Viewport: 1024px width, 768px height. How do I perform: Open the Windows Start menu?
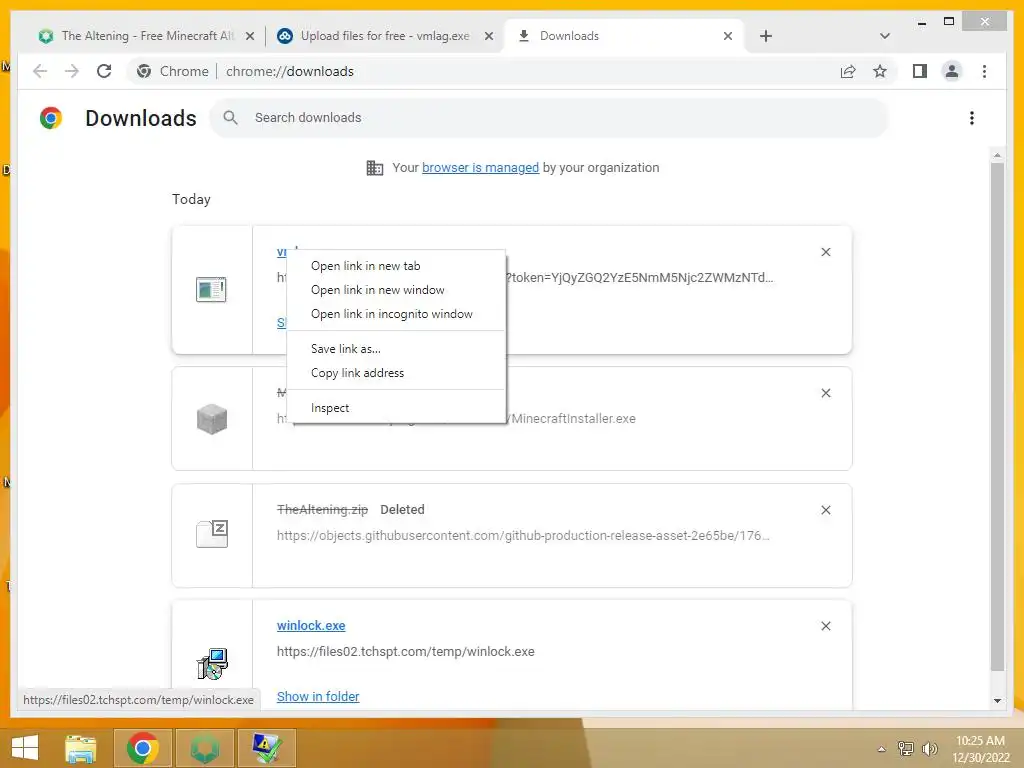pyautogui.click(x=25, y=748)
